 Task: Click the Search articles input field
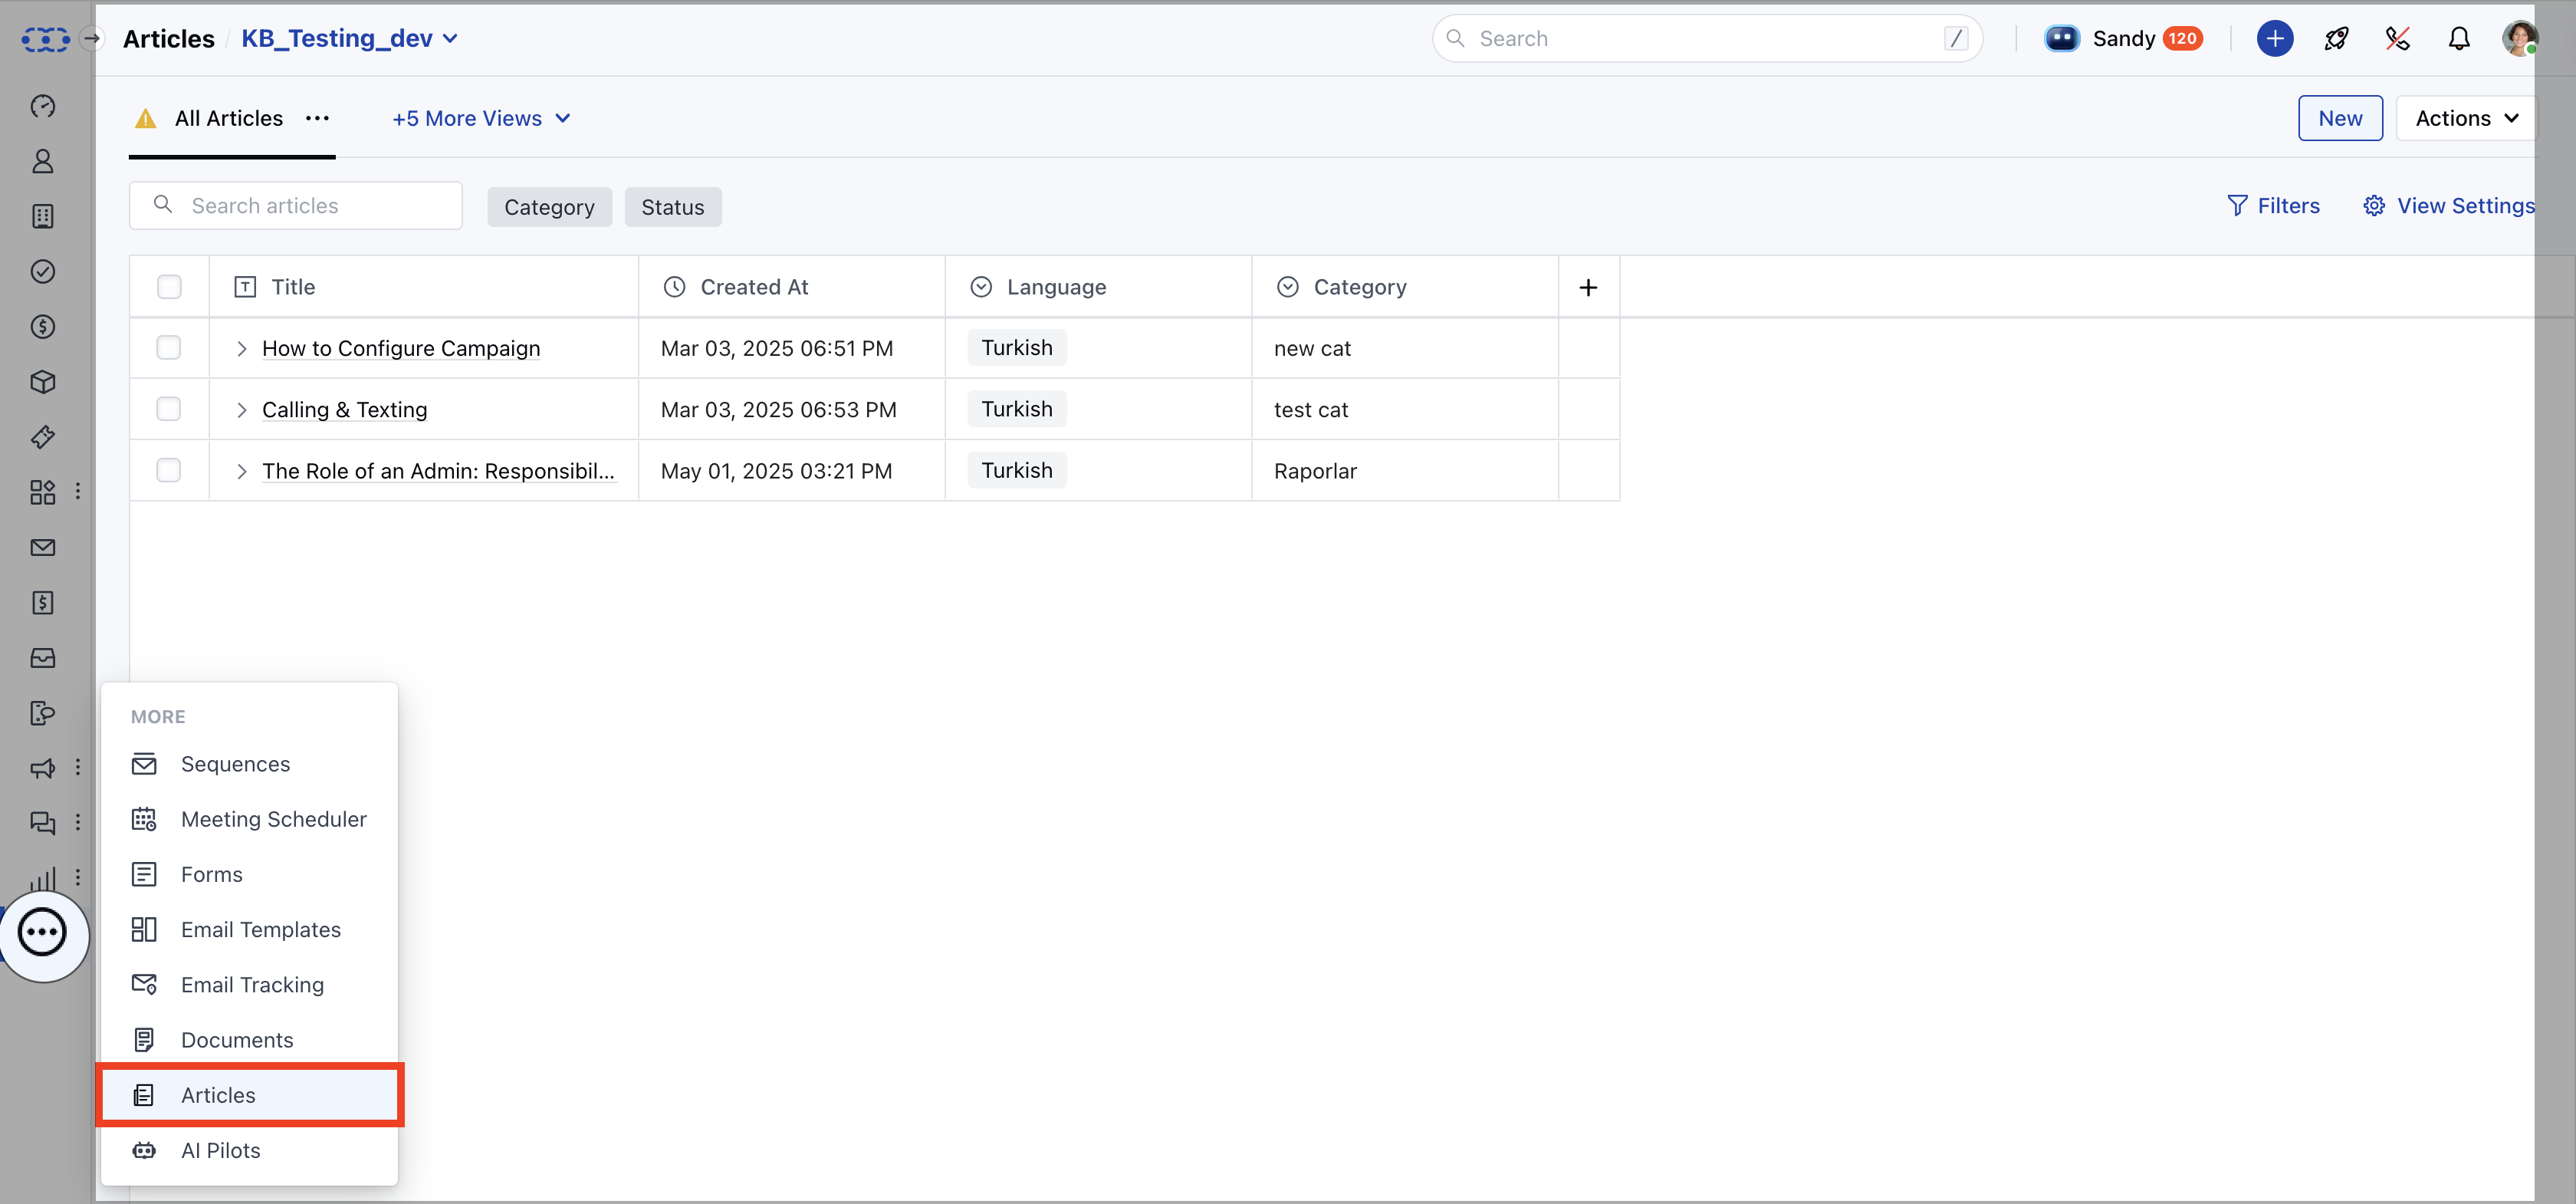tap(310, 205)
